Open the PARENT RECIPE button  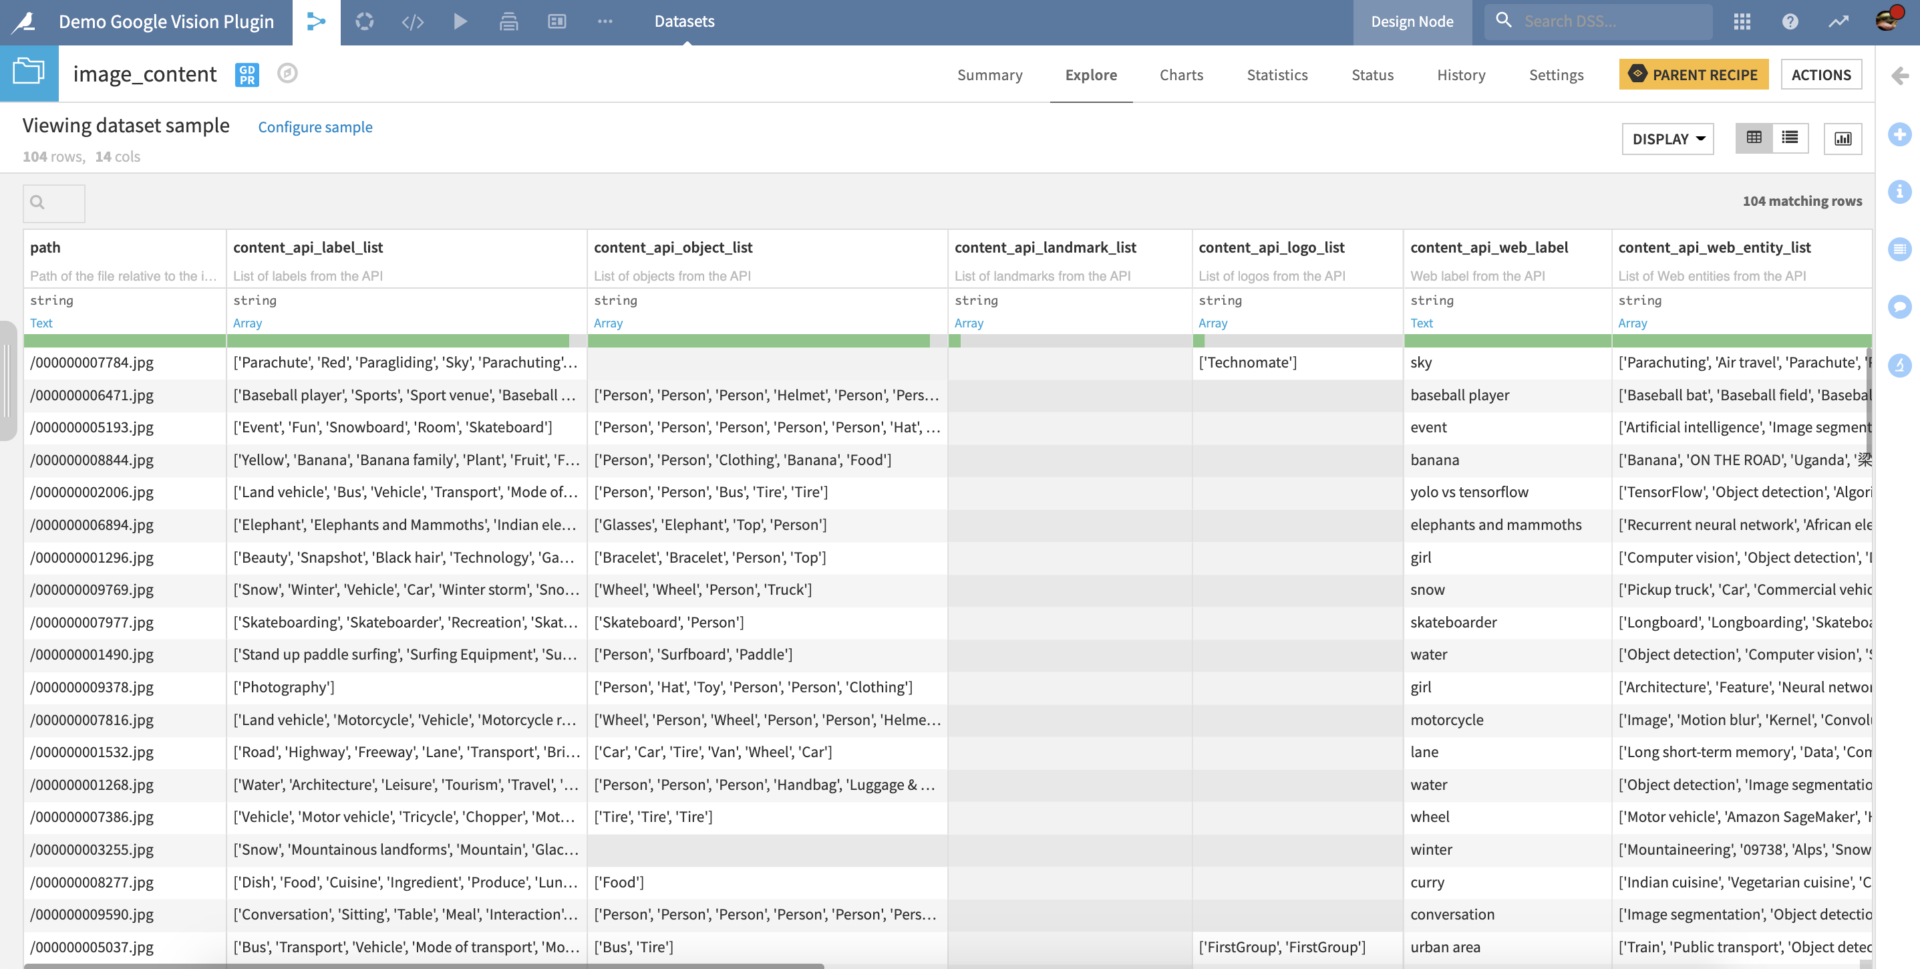[x=1693, y=74]
